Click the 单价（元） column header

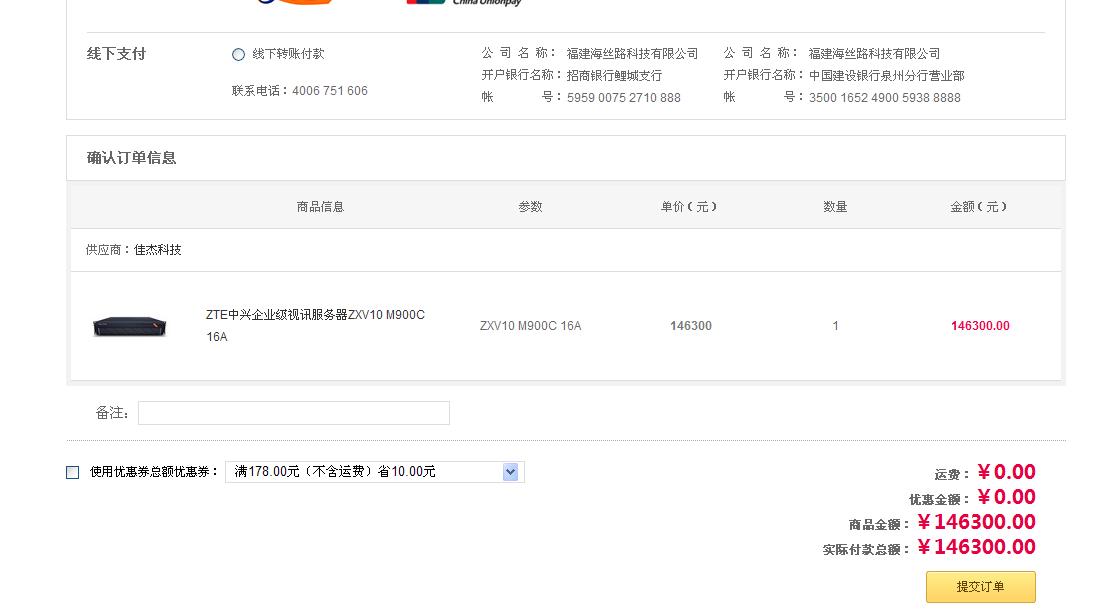coord(689,207)
